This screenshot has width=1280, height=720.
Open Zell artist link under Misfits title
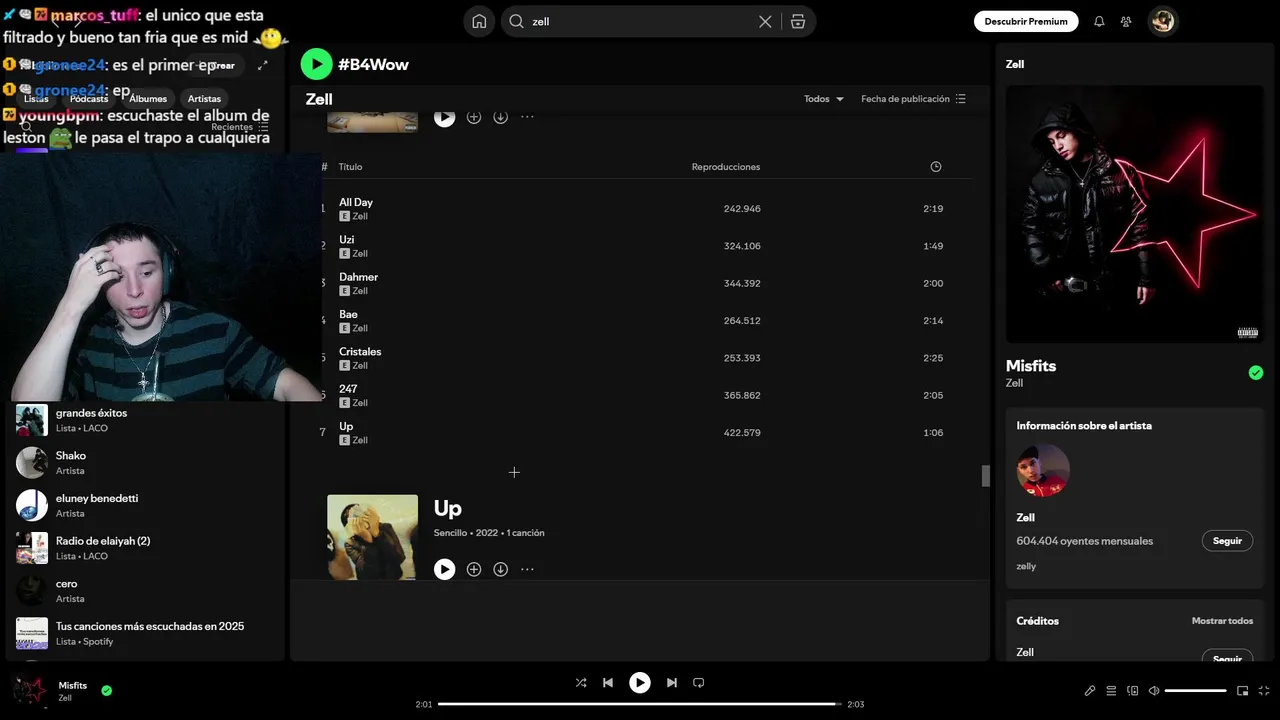(1014, 383)
